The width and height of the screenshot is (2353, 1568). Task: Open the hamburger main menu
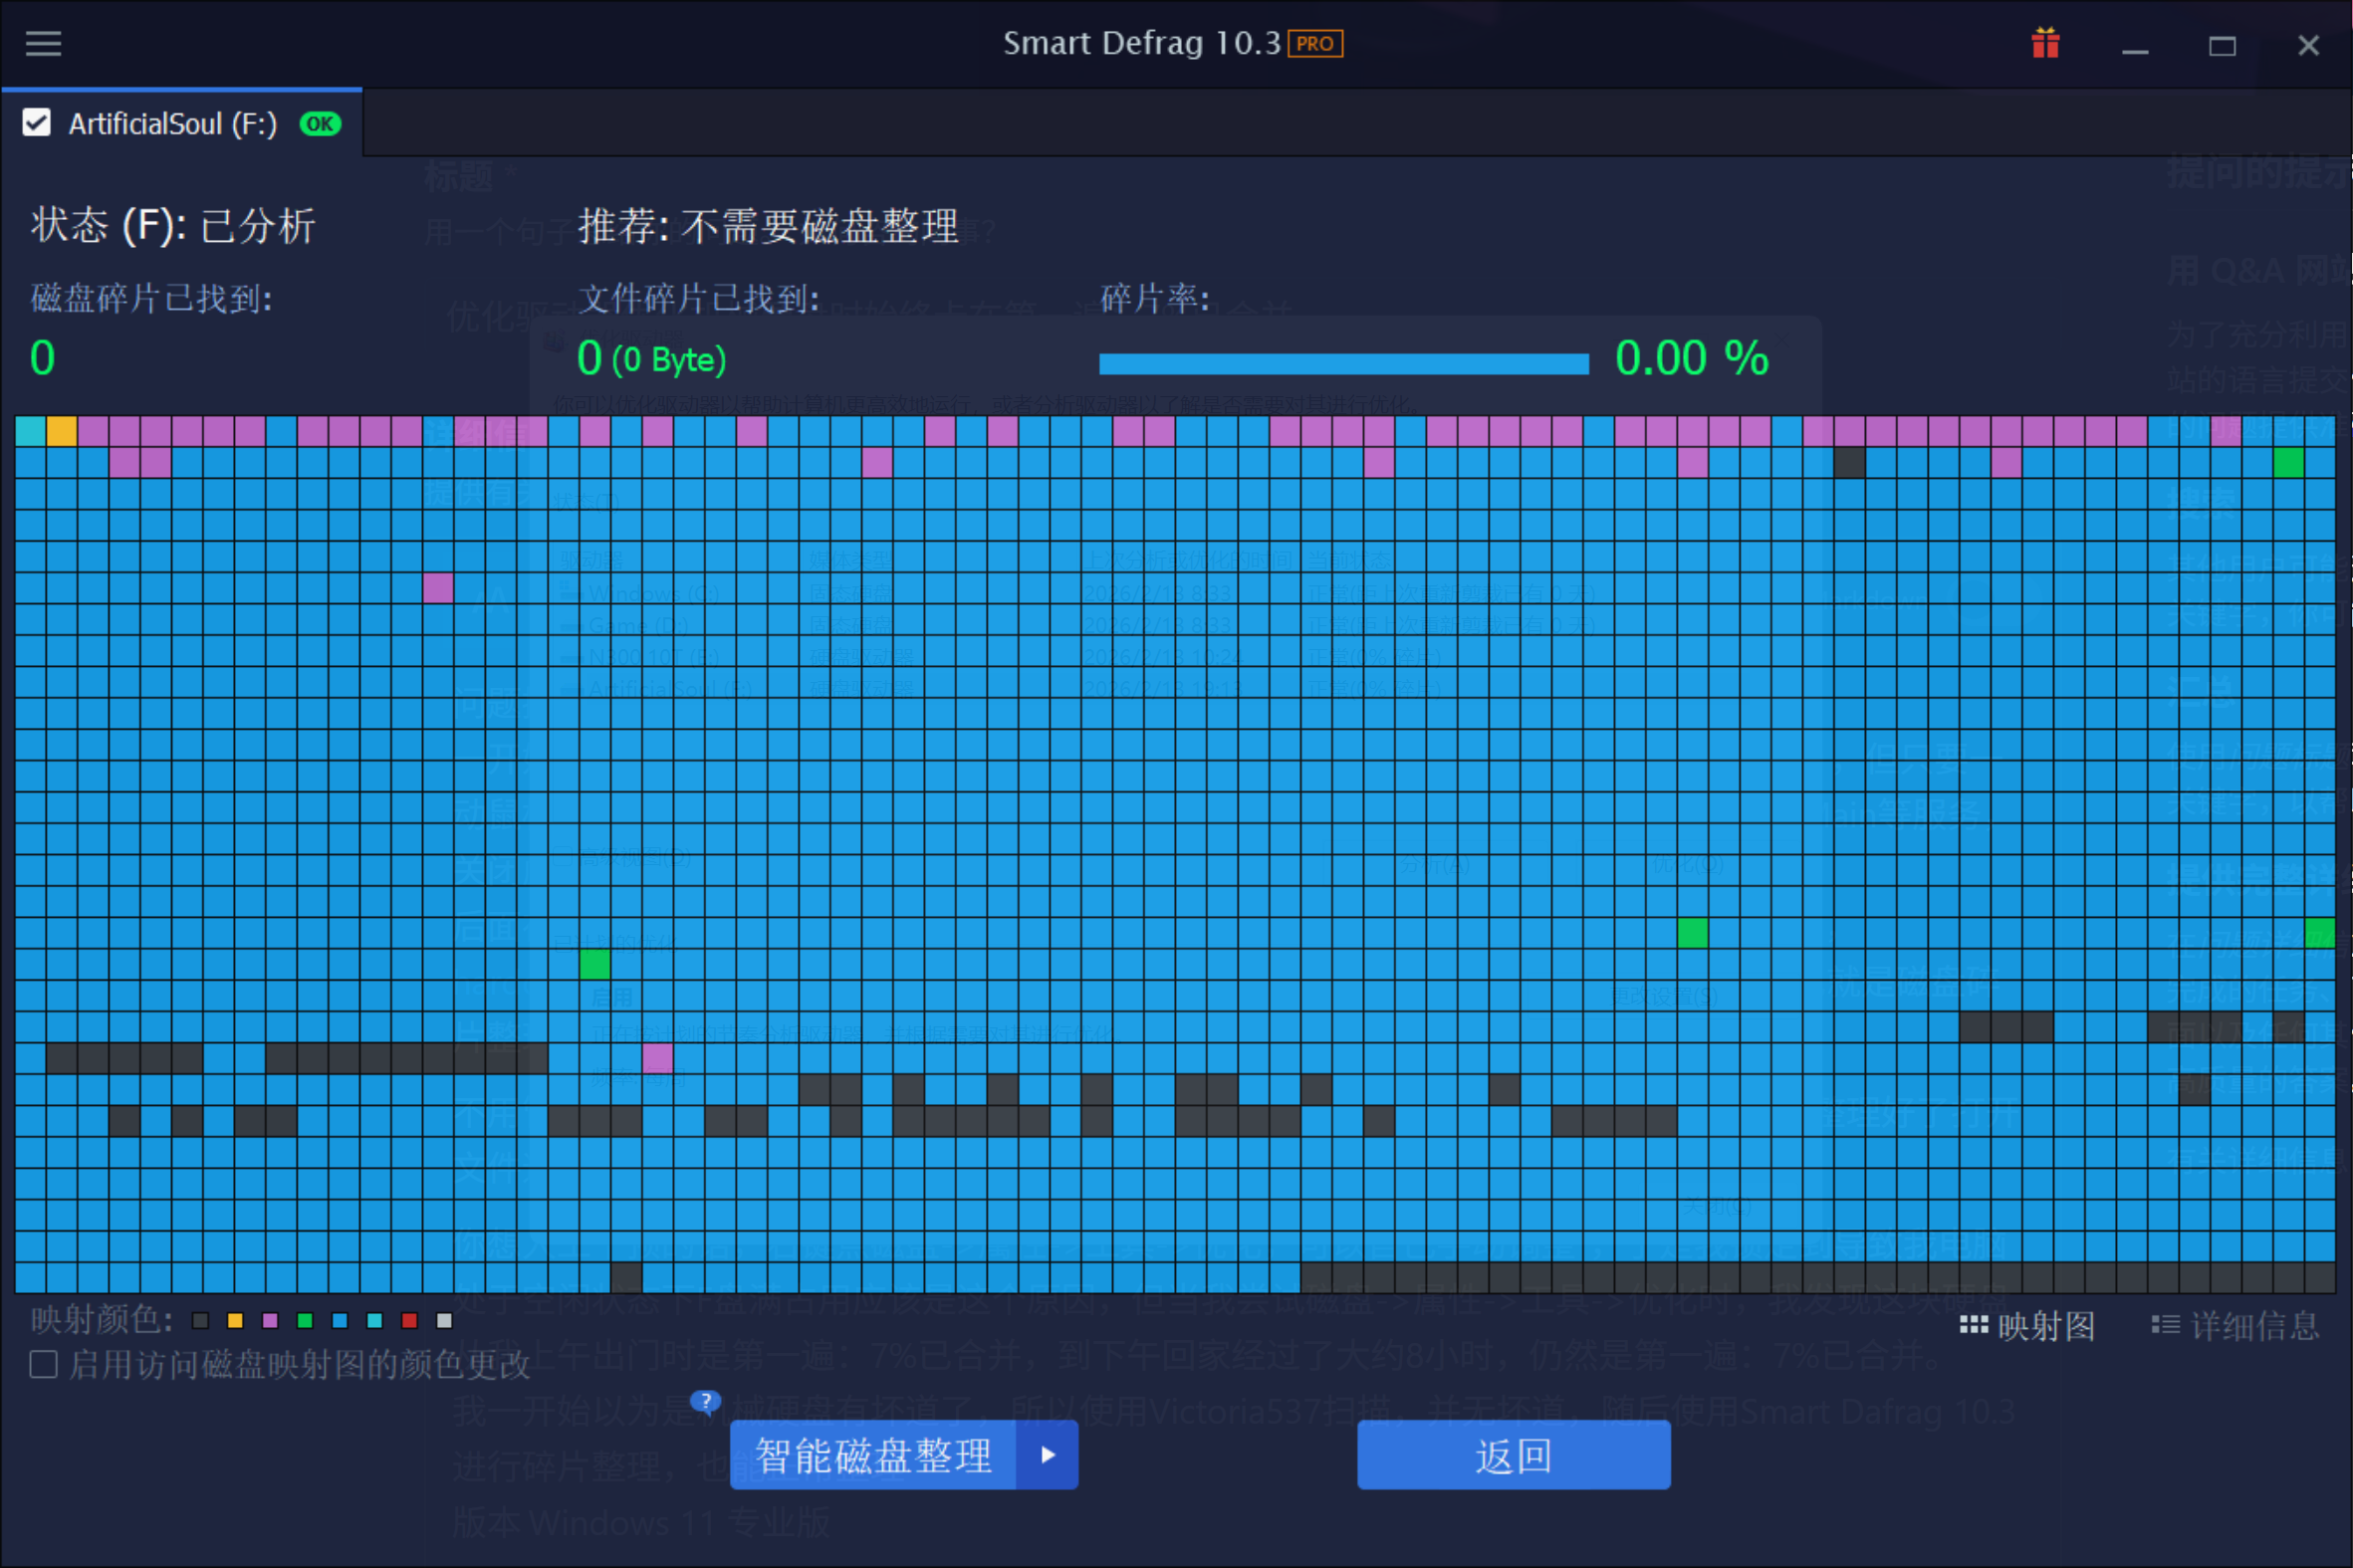coord(42,44)
